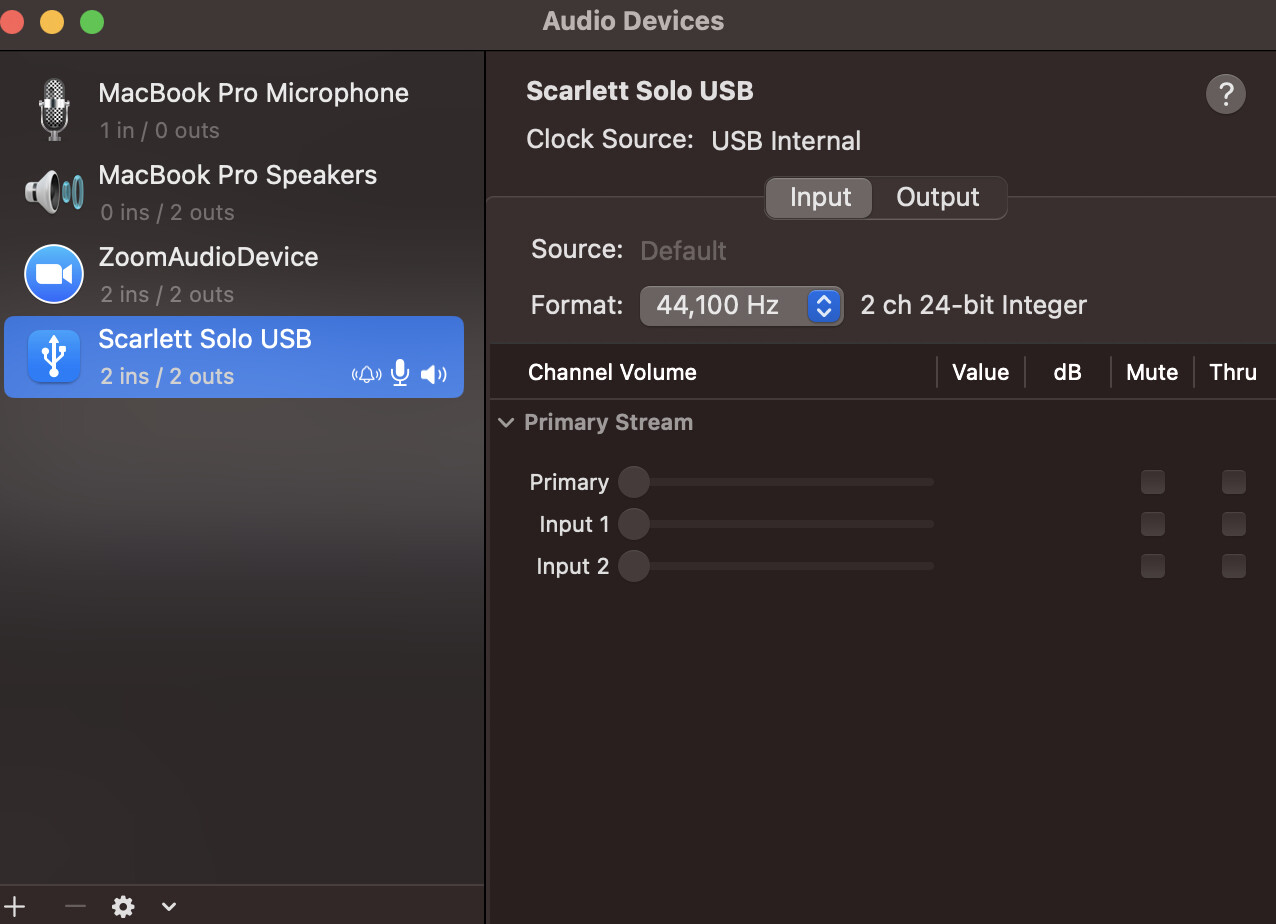The image size is (1276, 924).
Task: Collapse the Primary Stream section
Action: coord(506,423)
